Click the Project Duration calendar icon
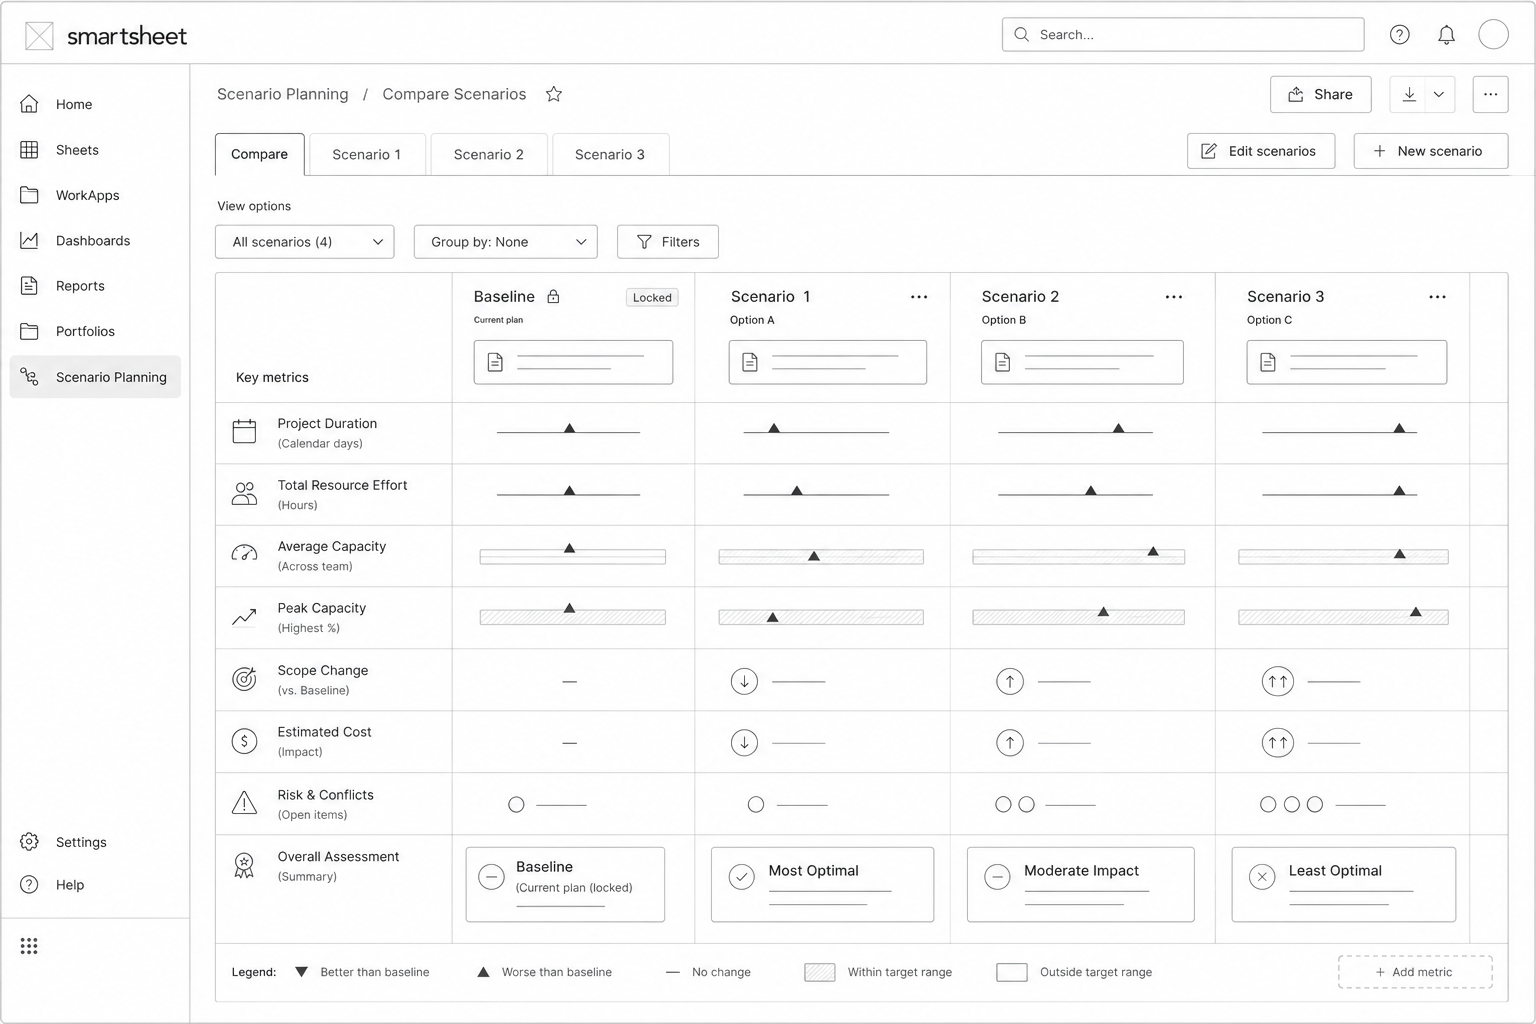Viewport: 1536px width, 1024px height. tap(245, 432)
